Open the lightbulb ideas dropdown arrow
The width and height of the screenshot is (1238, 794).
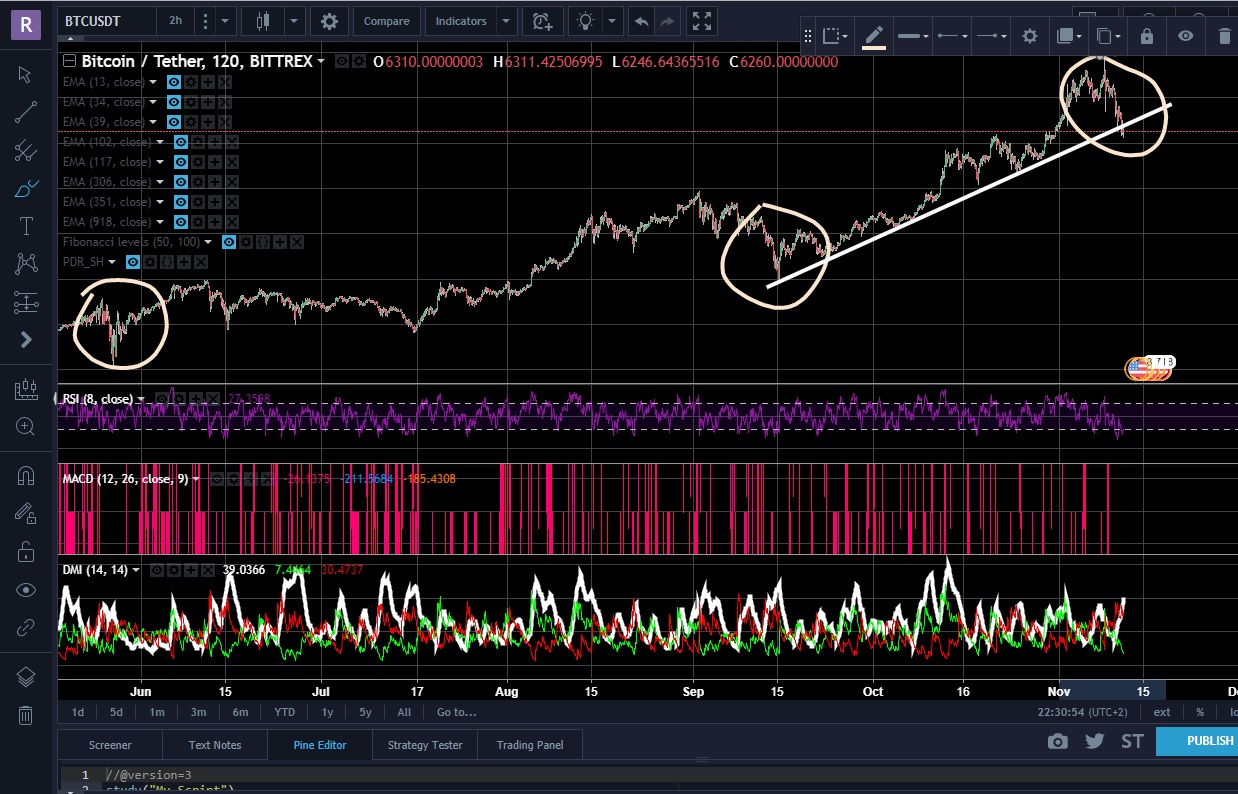pyautogui.click(x=612, y=21)
